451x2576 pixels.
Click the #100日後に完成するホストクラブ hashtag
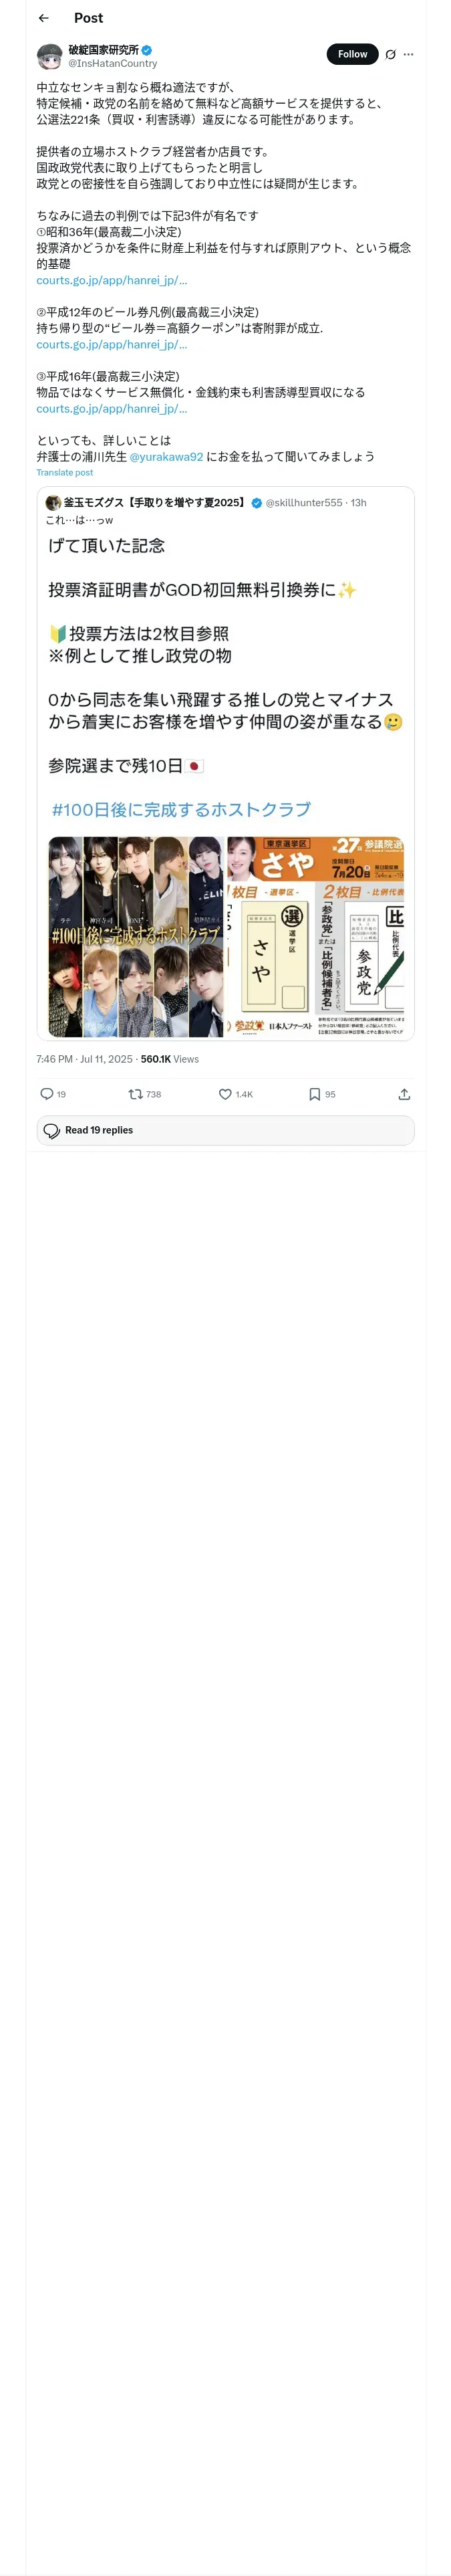[x=181, y=809]
